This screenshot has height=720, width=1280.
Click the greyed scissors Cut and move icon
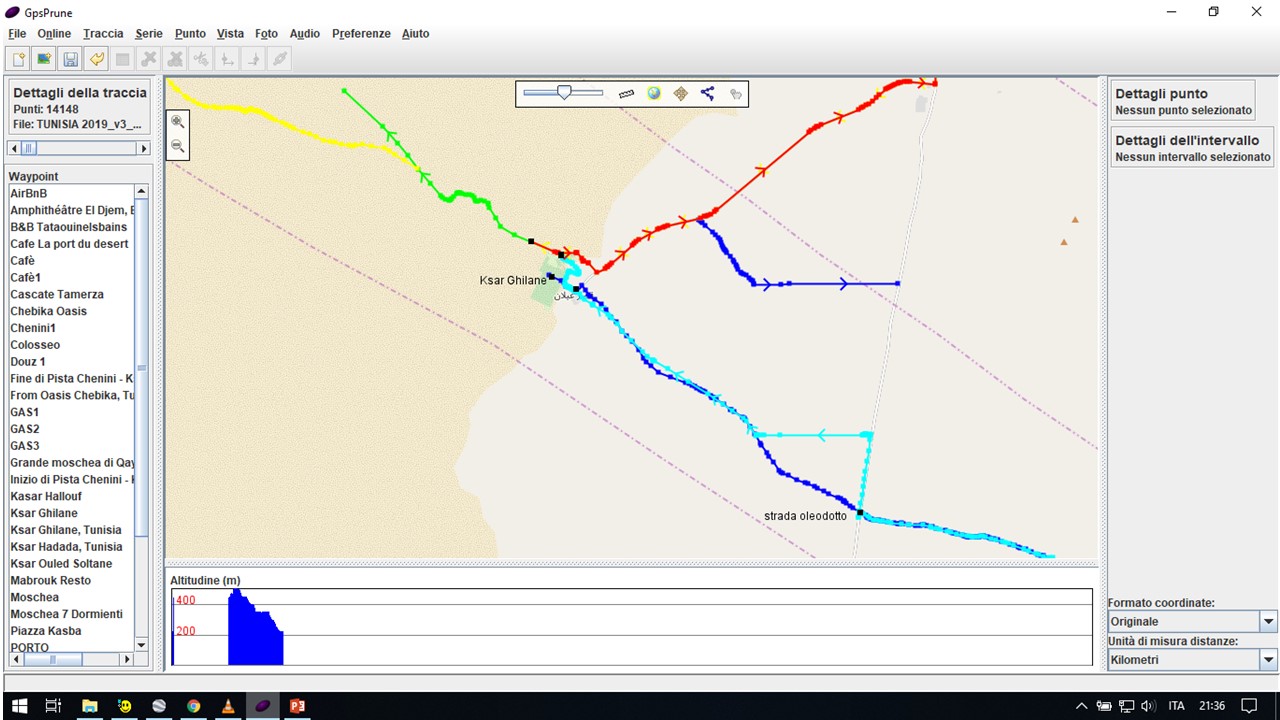coord(201,59)
